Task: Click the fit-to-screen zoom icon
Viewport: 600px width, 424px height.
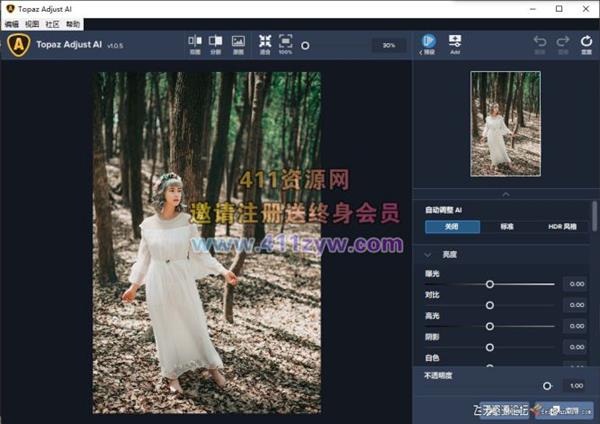Action: (x=265, y=42)
